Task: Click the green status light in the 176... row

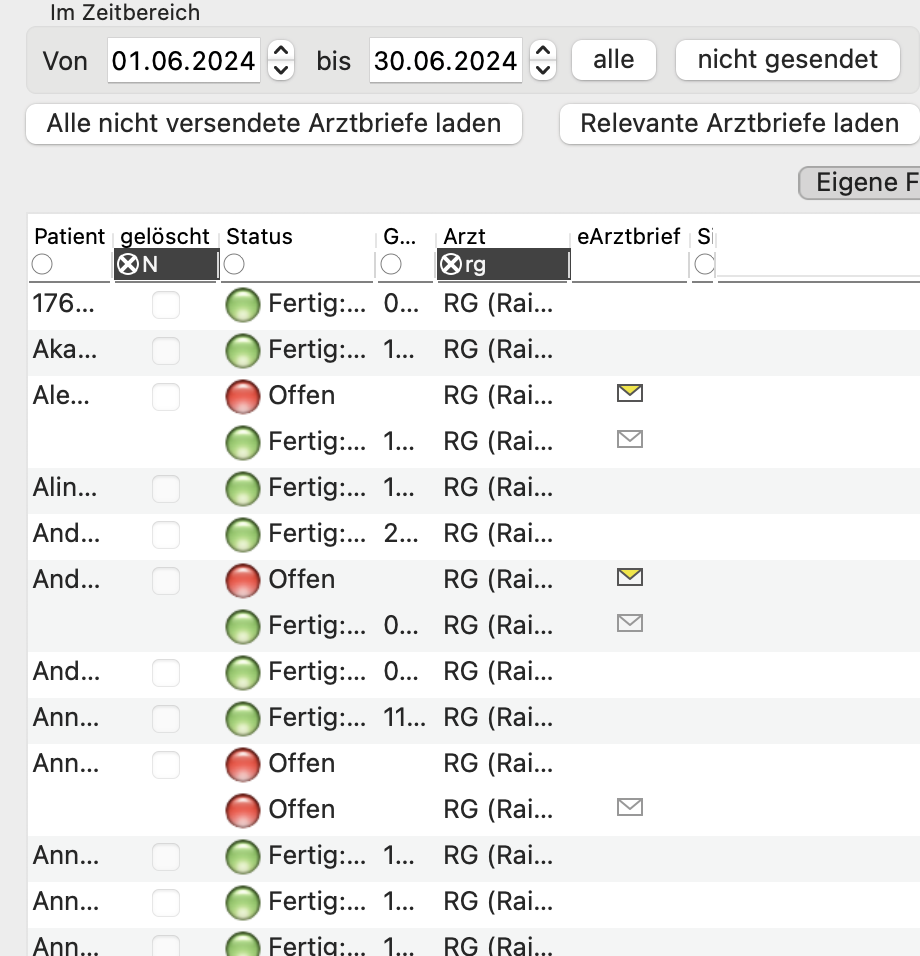Action: tap(243, 304)
